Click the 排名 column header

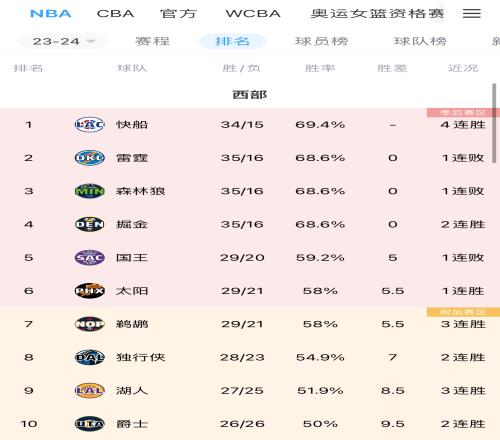(x=28, y=68)
